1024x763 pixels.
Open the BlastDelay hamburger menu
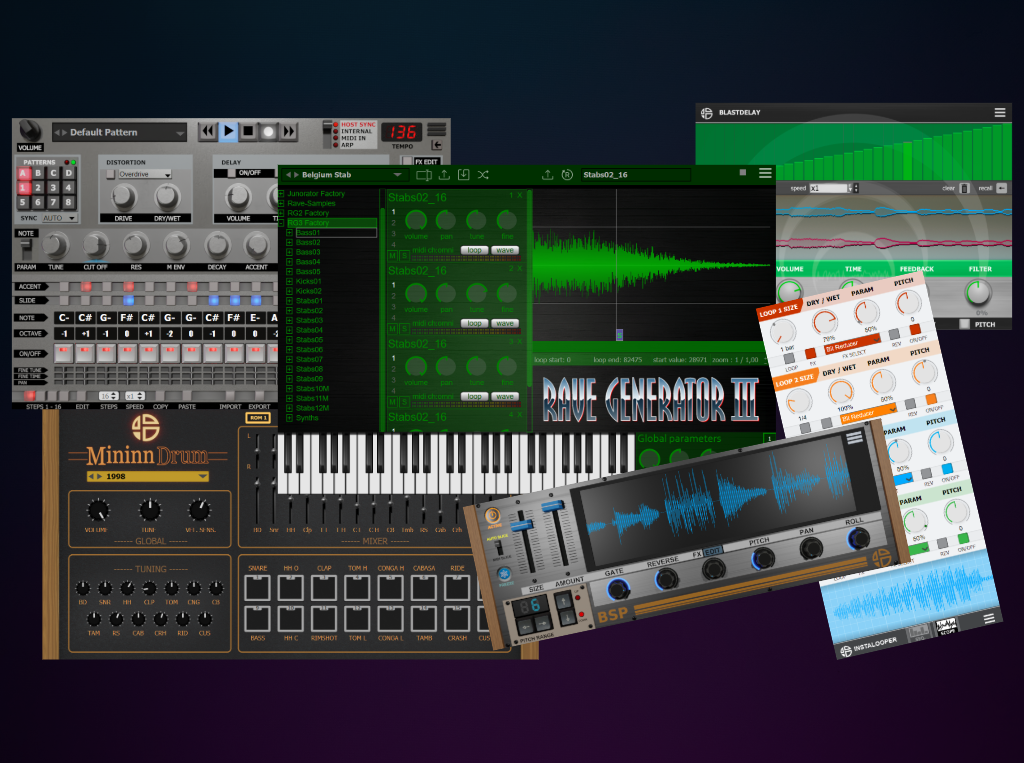pyautogui.click(x=1000, y=112)
